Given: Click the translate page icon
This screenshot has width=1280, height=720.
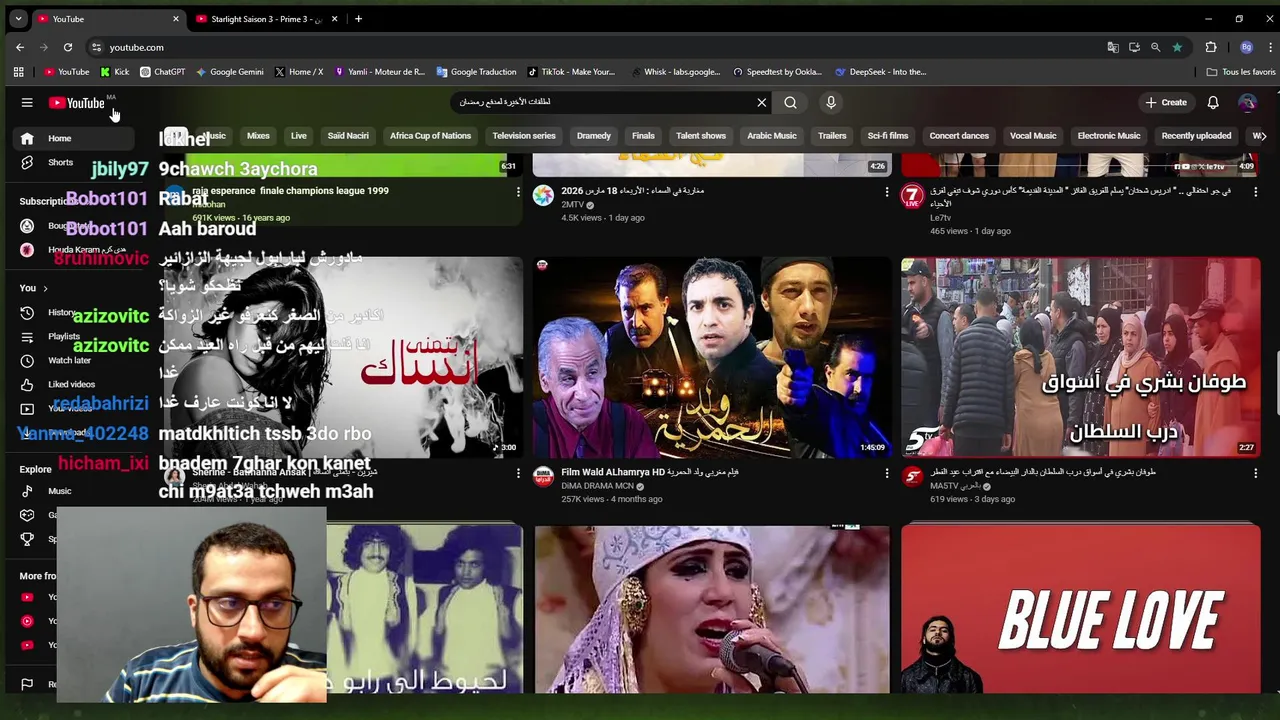Looking at the screenshot, I should 1113,47.
